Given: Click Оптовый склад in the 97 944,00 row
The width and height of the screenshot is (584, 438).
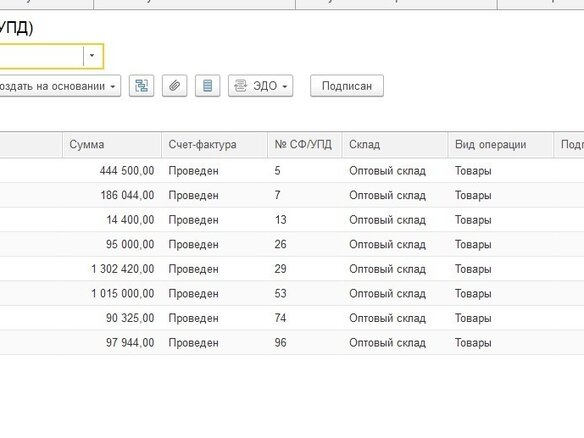Looking at the screenshot, I should [387, 343].
